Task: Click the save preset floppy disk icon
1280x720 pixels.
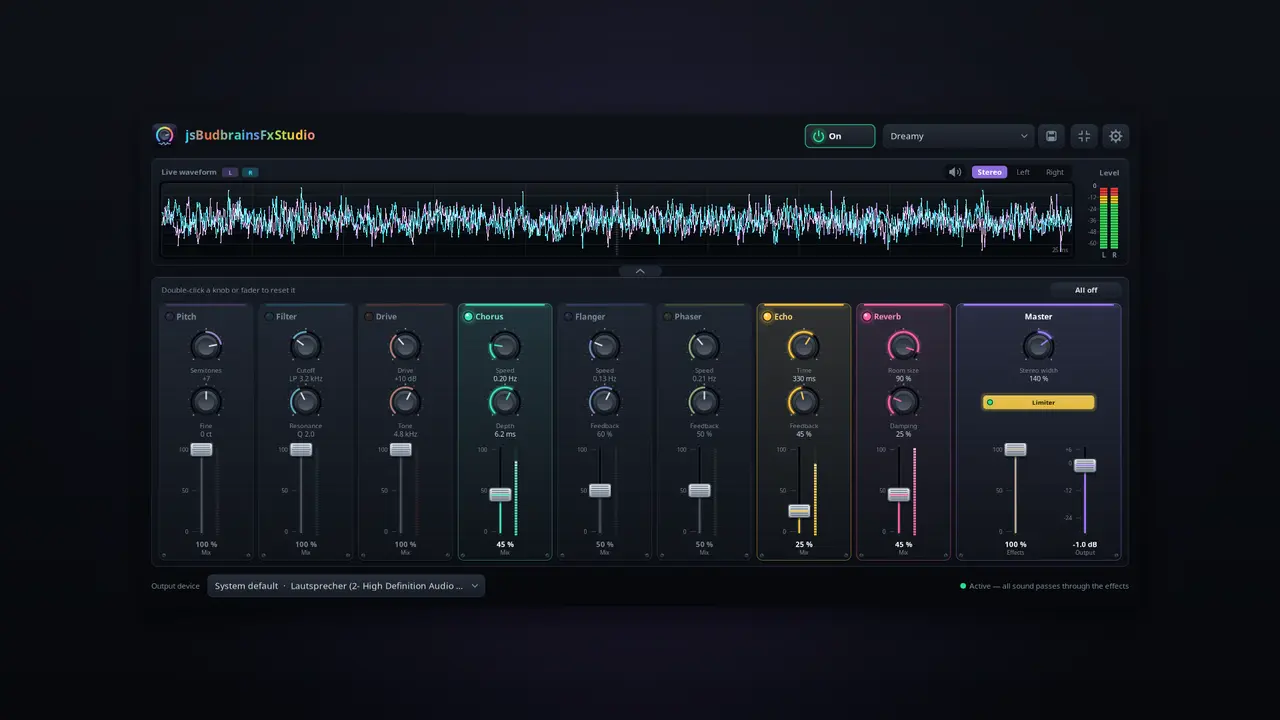Action: tap(1051, 136)
